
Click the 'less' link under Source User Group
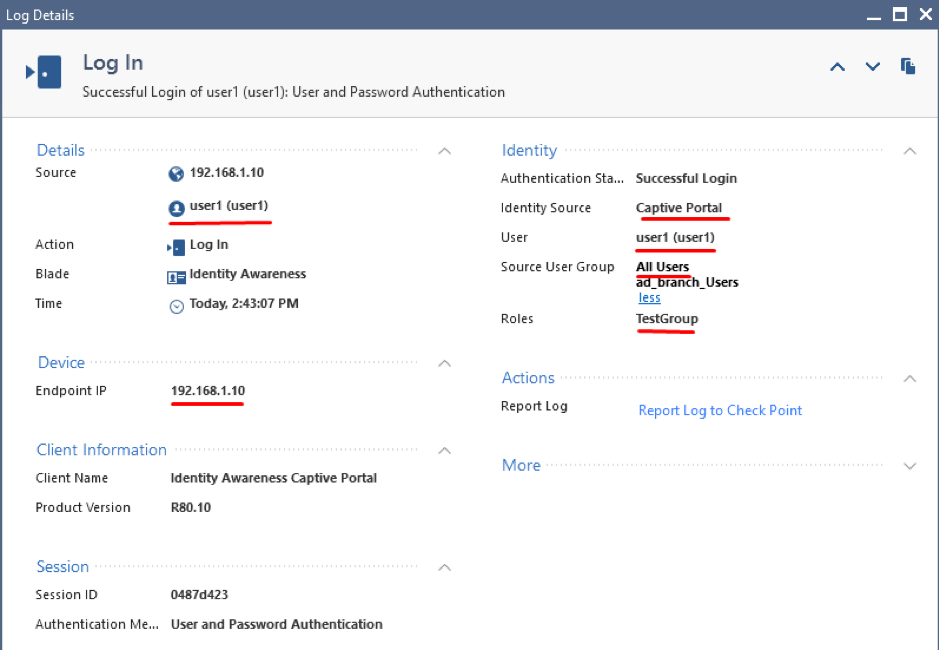pyautogui.click(x=649, y=298)
